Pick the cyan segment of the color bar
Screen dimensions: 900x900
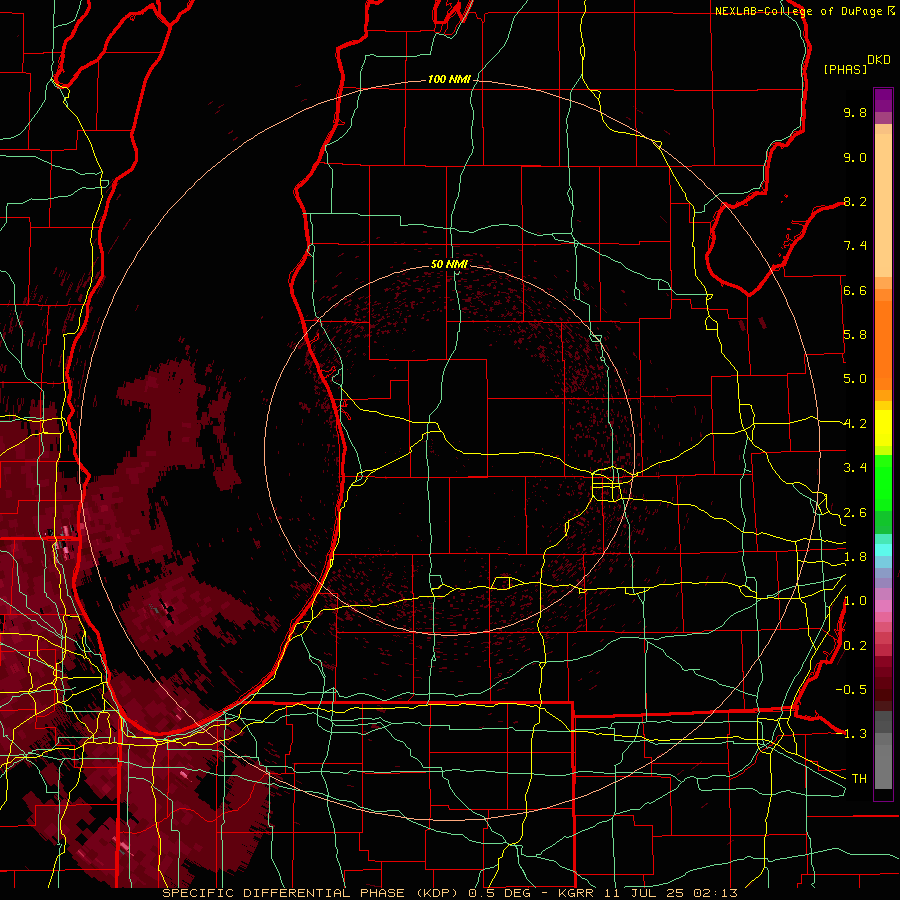[883, 549]
